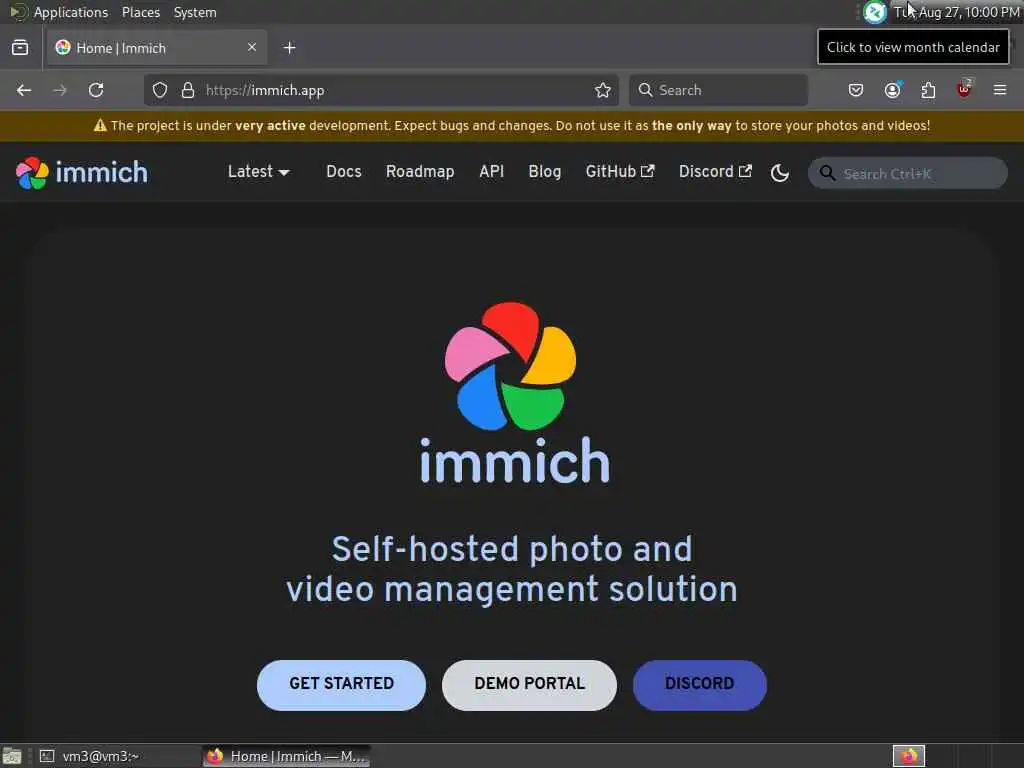Click the browser back arrow
Image resolution: width=1024 pixels, height=768 pixels.
click(x=24, y=90)
